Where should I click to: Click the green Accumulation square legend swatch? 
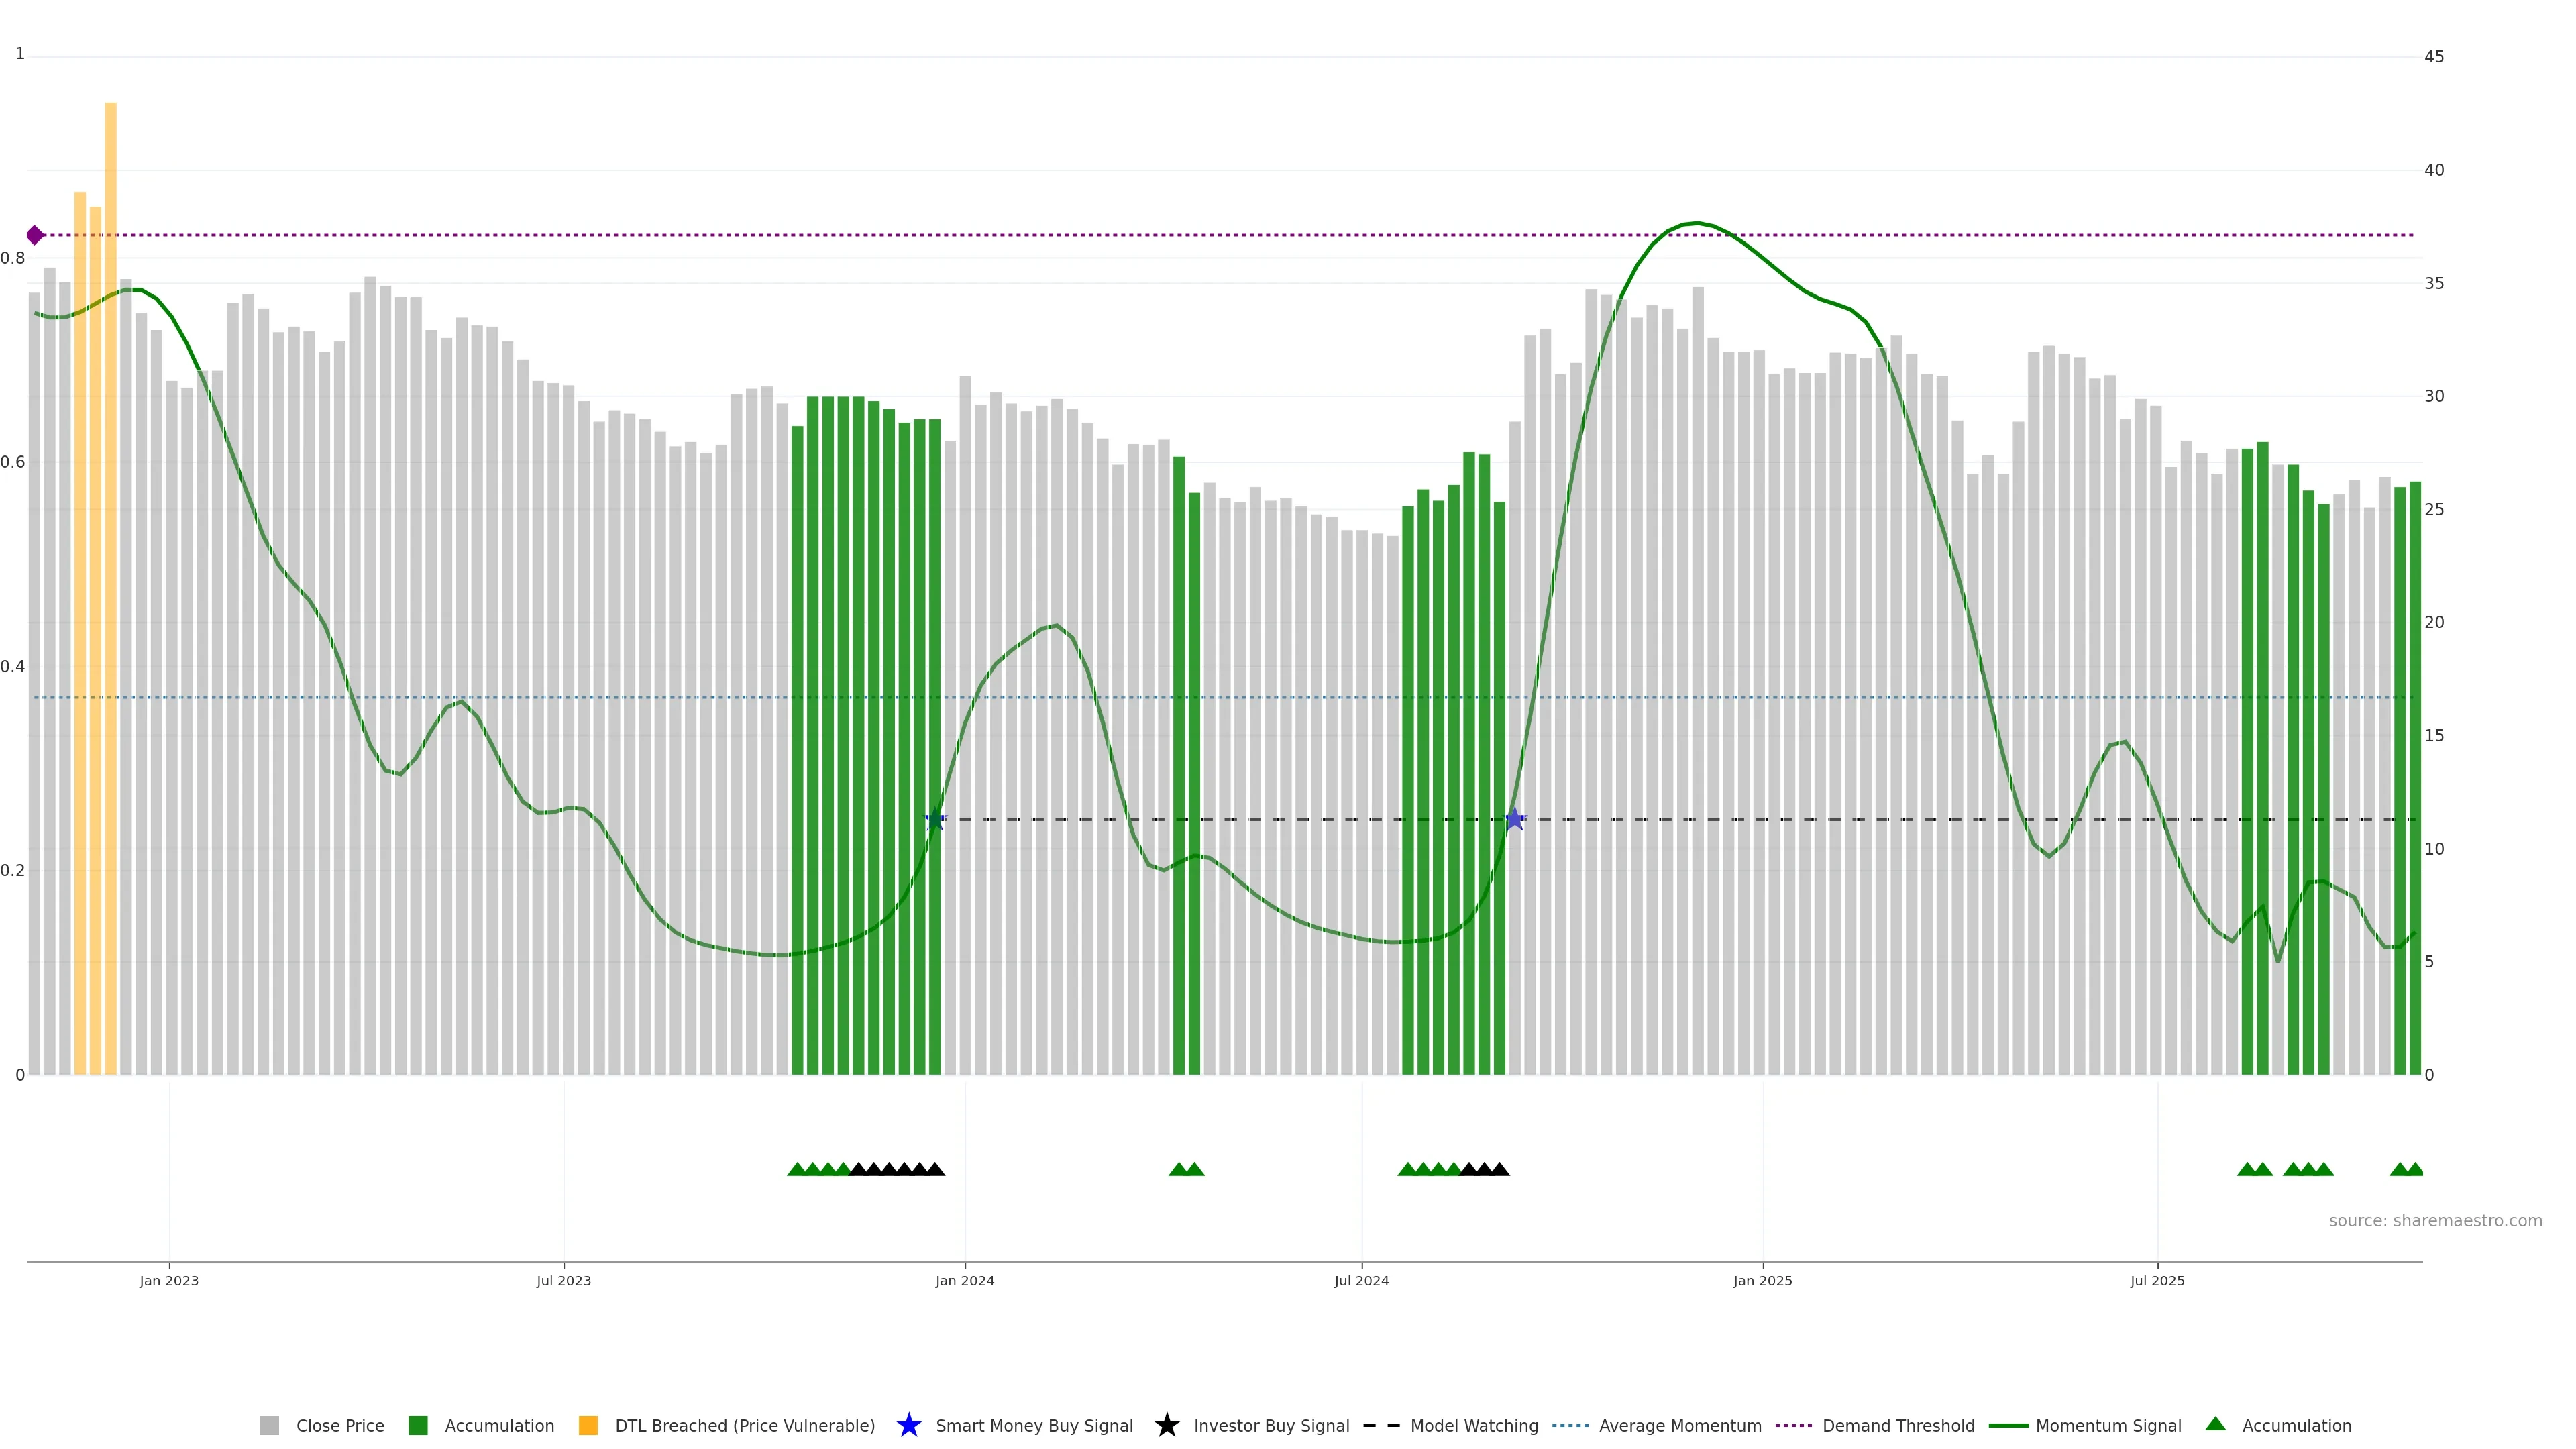pos(418,1425)
